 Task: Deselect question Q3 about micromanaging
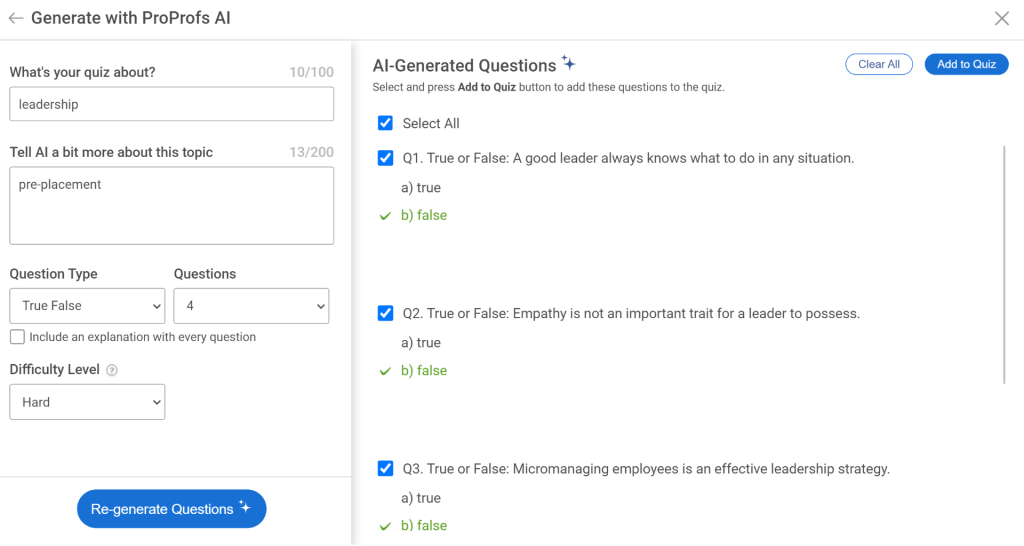coord(385,468)
